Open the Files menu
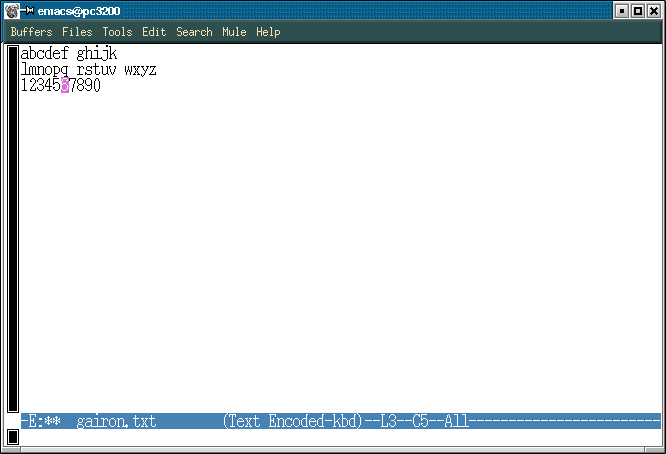This screenshot has height=454, width=666. tap(77, 32)
